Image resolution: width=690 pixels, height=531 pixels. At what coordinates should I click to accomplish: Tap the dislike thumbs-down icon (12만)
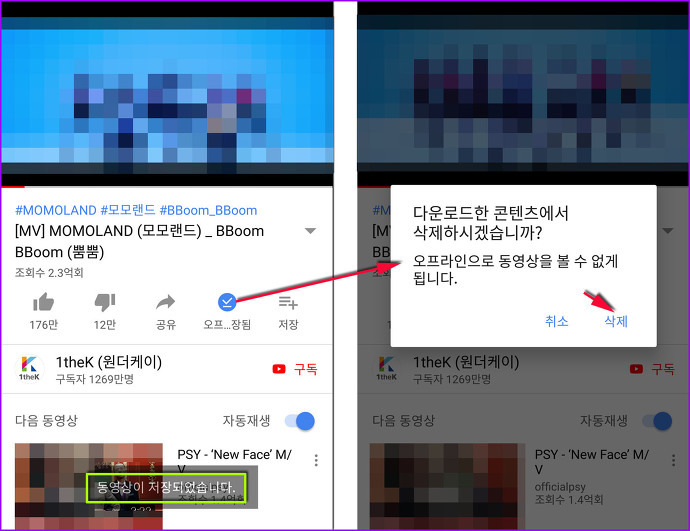click(105, 302)
